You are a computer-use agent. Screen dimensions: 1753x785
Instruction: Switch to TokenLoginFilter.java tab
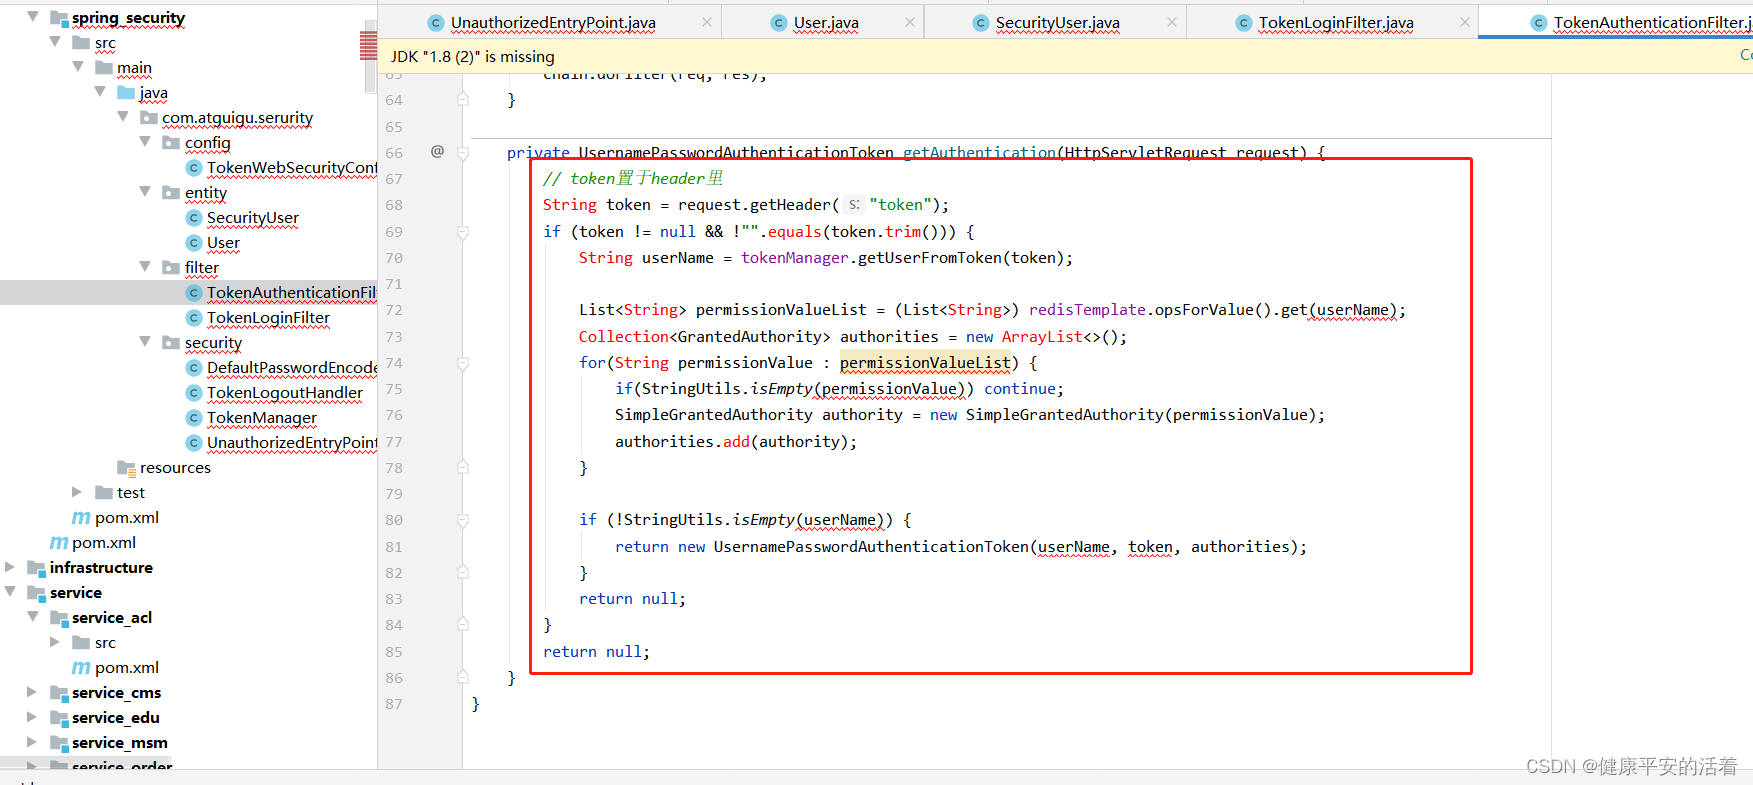(x=1335, y=22)
